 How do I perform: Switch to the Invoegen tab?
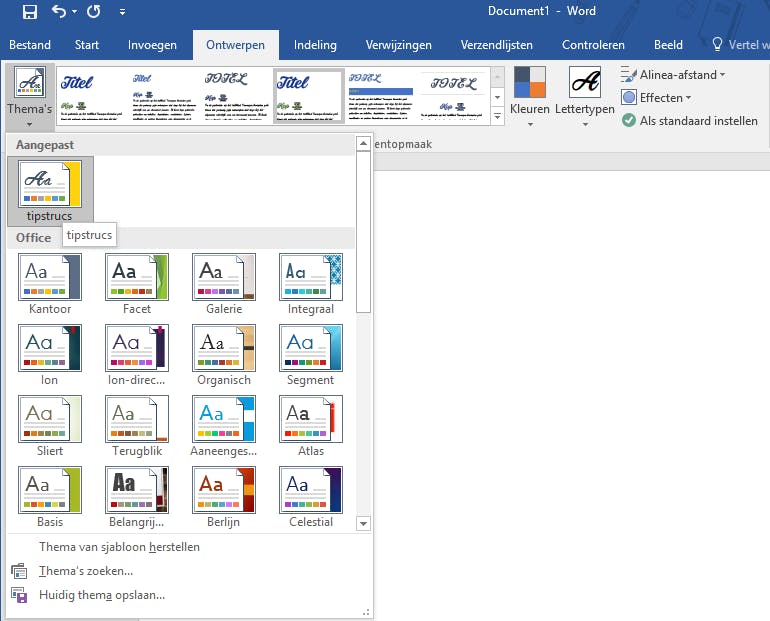point(152,45)
